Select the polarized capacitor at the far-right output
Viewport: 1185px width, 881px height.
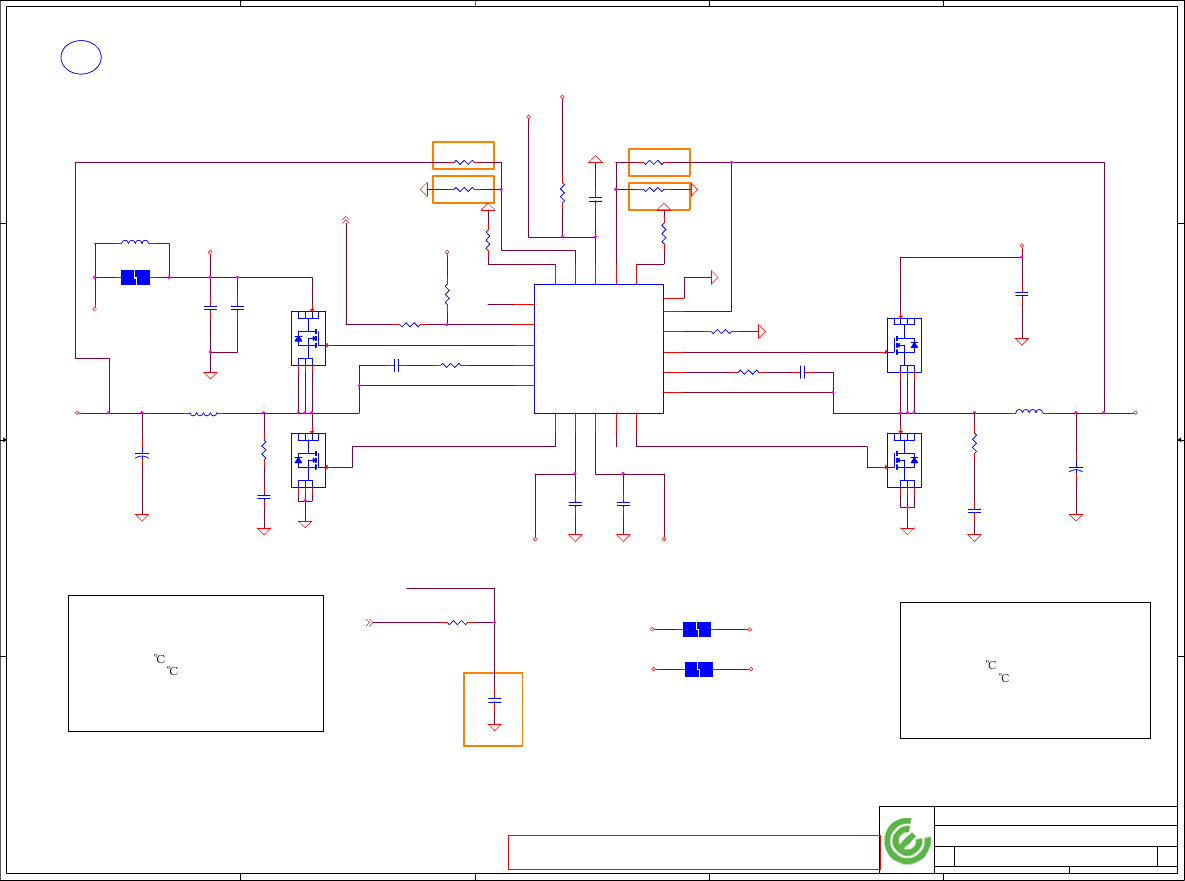click(x=1076, y=470)
